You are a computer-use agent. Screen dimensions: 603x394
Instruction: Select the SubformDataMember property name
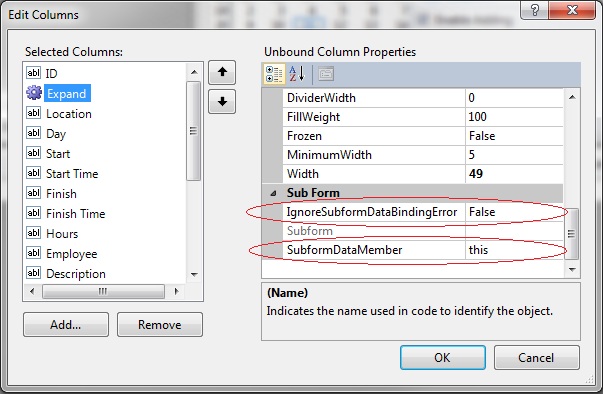click(345, 250)
